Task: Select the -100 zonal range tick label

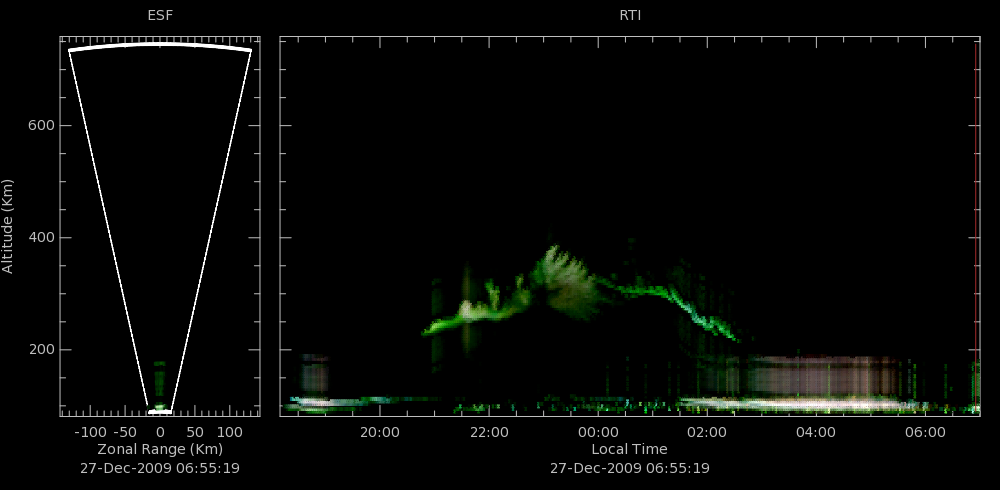Action: [90, 433]
